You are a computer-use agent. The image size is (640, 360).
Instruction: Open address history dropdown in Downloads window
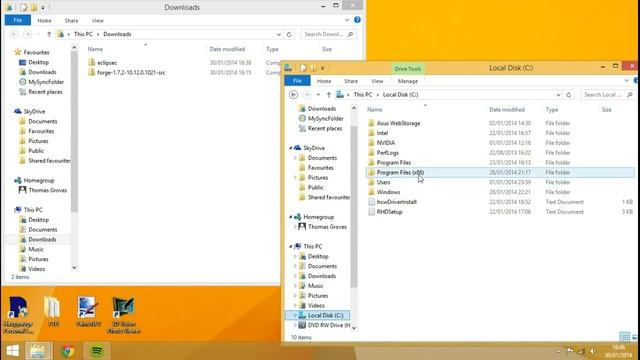tap(279, 34)
